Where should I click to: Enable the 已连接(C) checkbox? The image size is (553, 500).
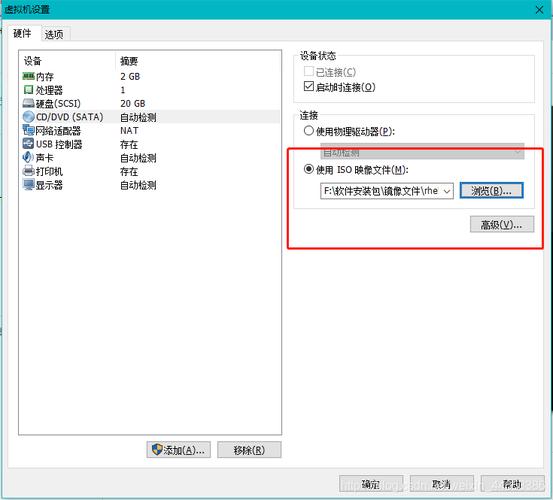tap(309, 72)
